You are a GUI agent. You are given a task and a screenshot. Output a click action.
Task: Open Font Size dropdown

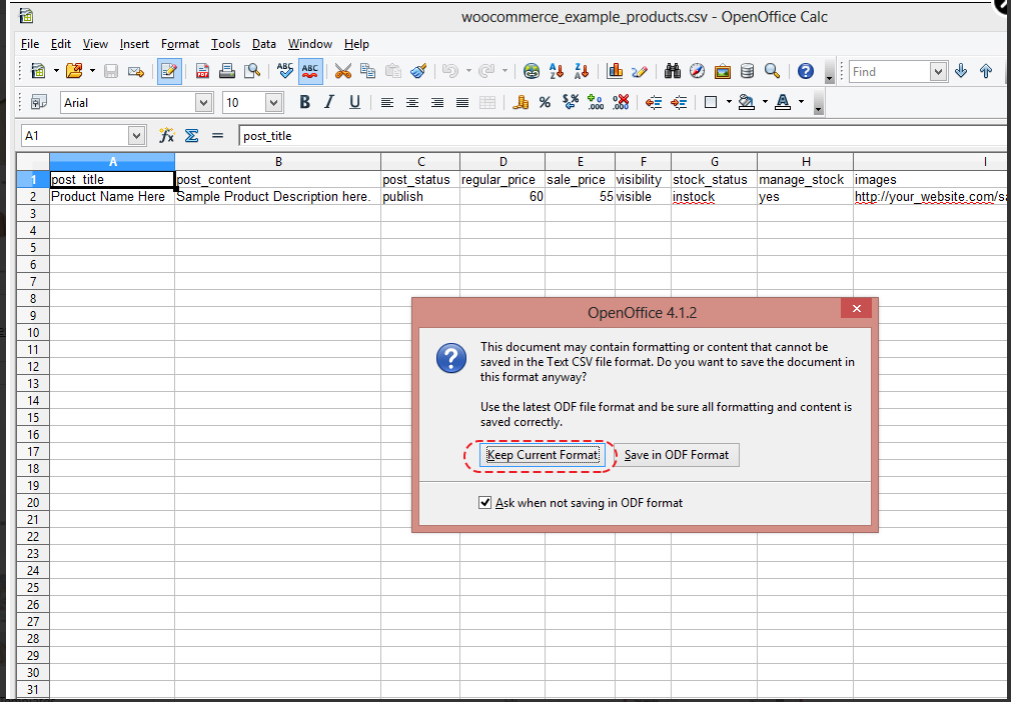click(x=274, y=102)
